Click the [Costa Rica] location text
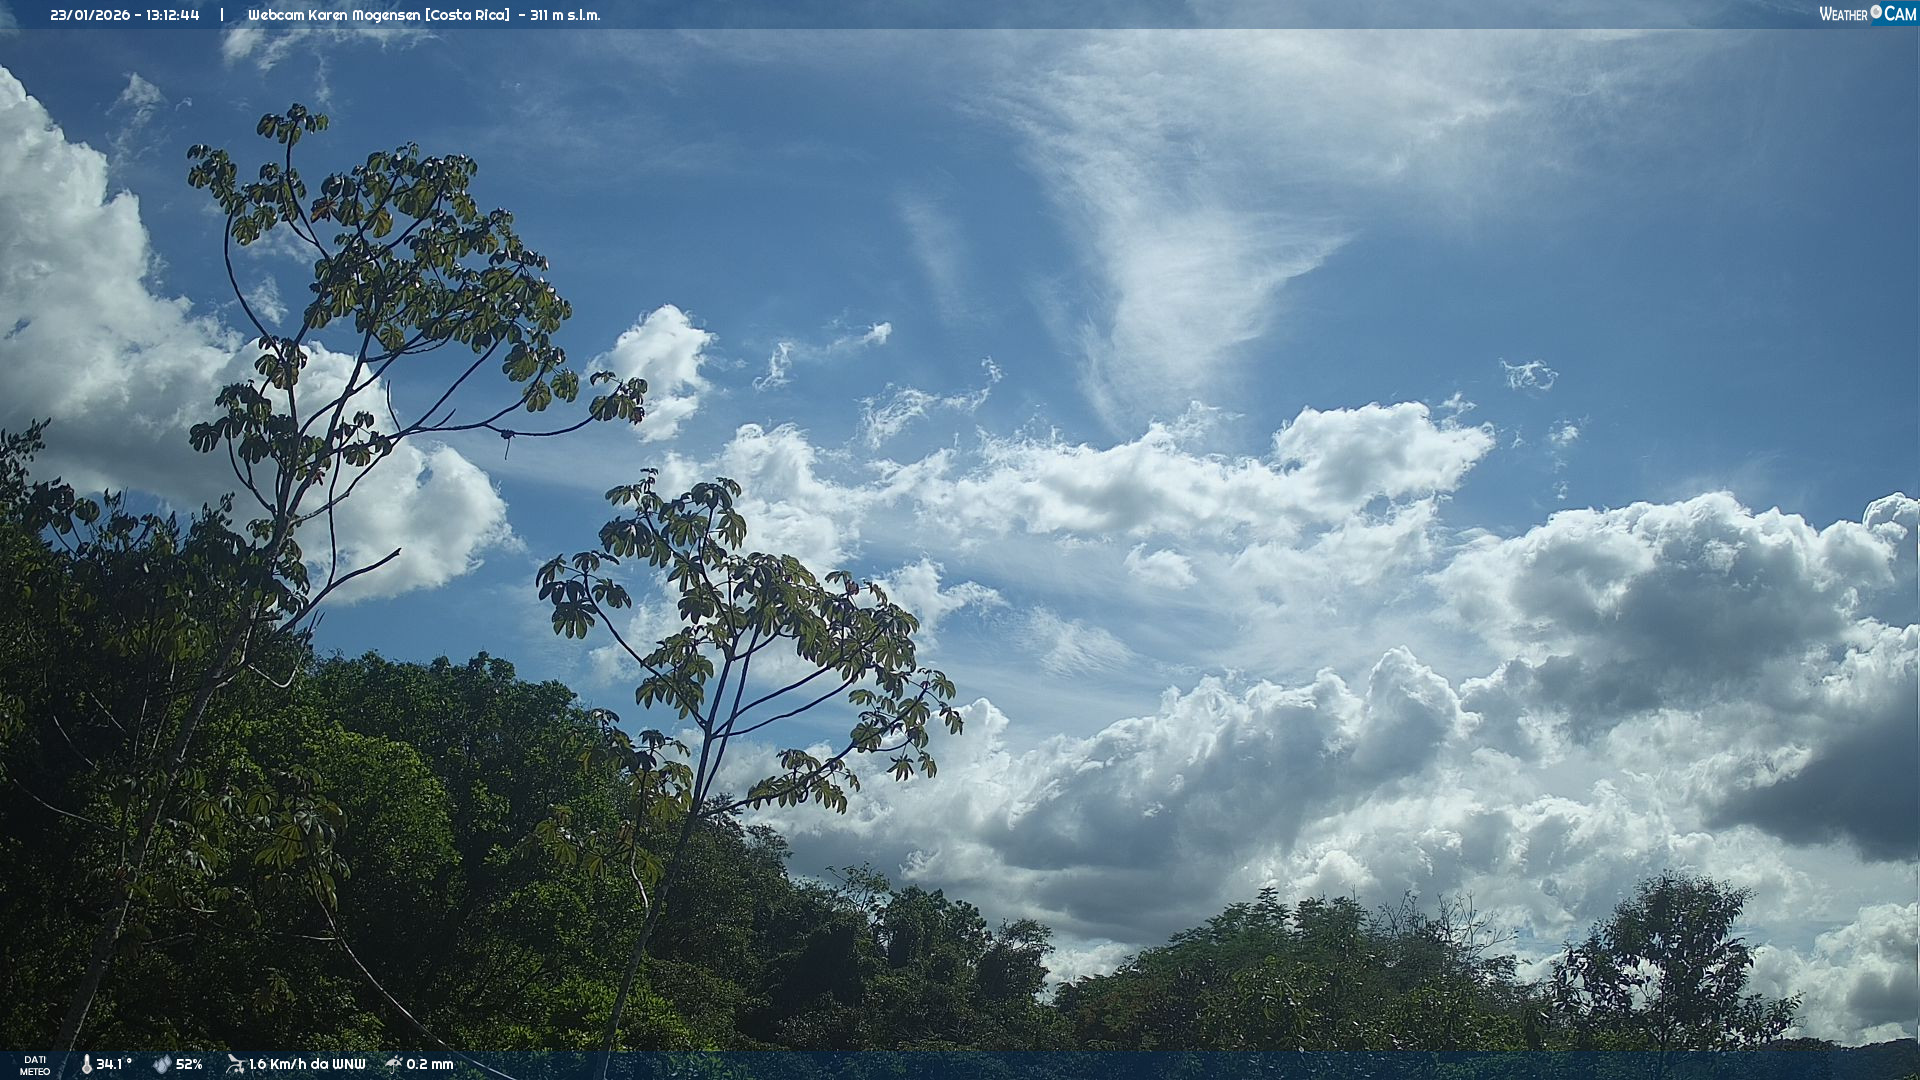The width and height of the screenshot is (1920, 1080). [x=467, y=15]
